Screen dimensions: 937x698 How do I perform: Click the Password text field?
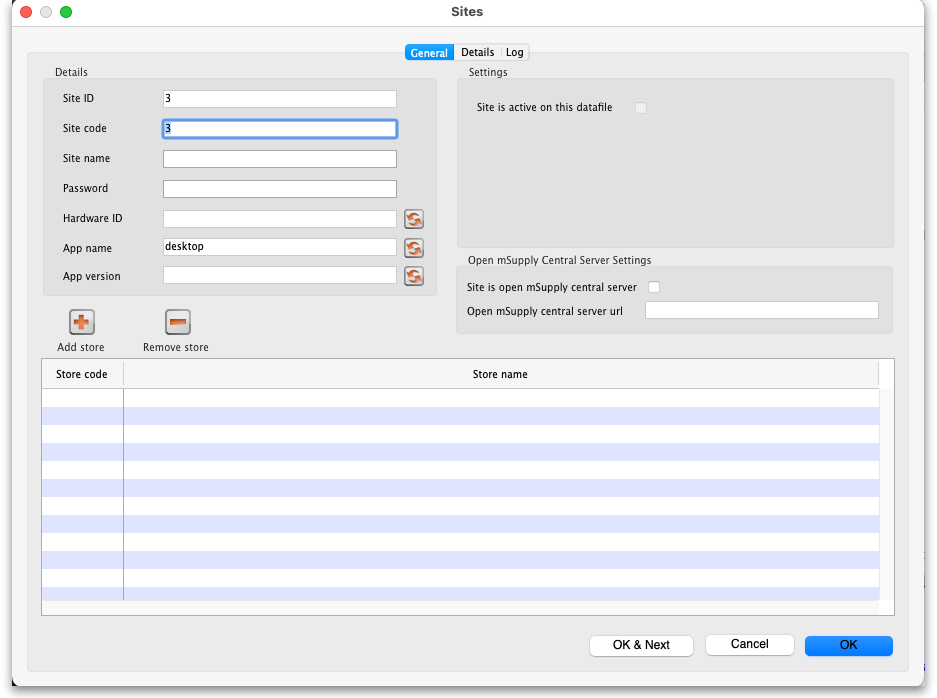[x=279, y=189]
